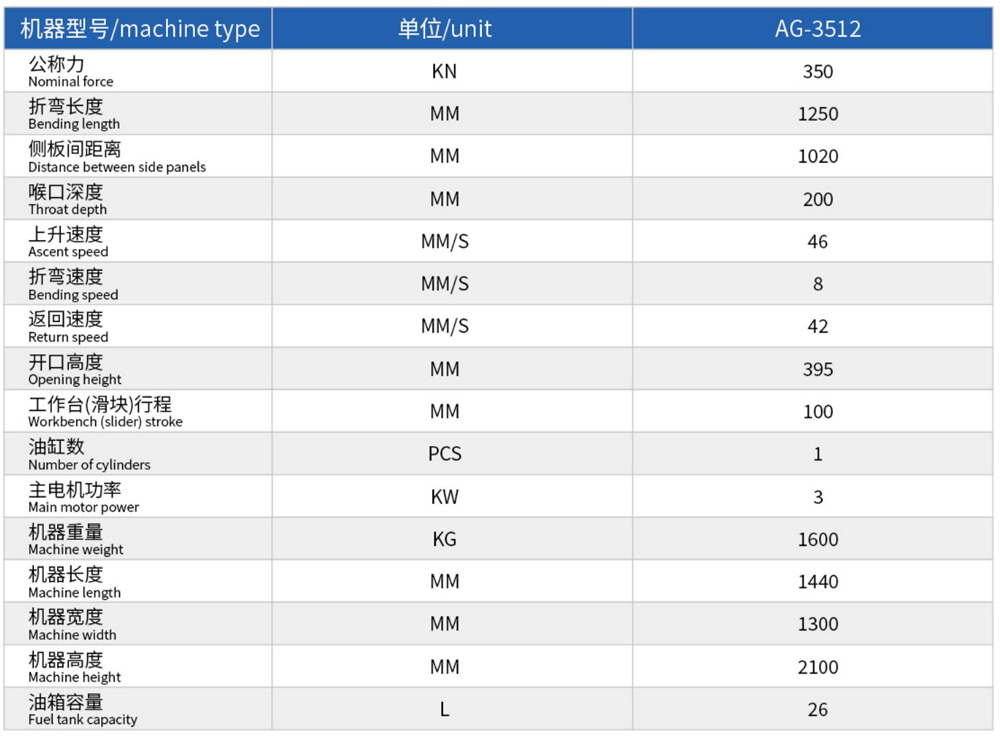Click the Opening height value 395
Viewport: 1000px width, 741px height.
817,370
